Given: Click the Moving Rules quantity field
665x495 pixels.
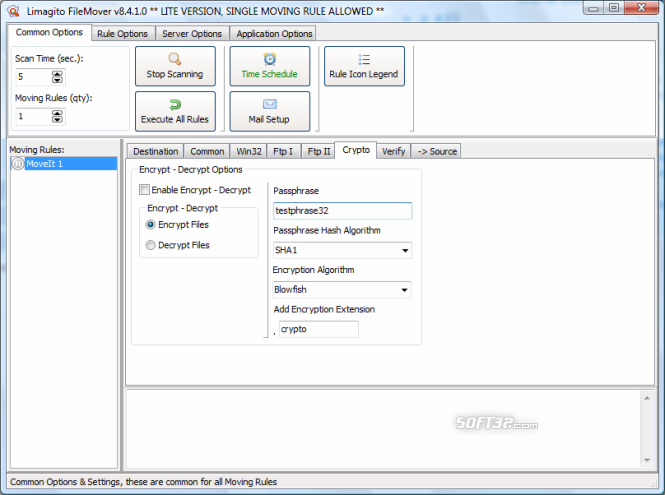Looking at the screenshot, I should 34,116.
